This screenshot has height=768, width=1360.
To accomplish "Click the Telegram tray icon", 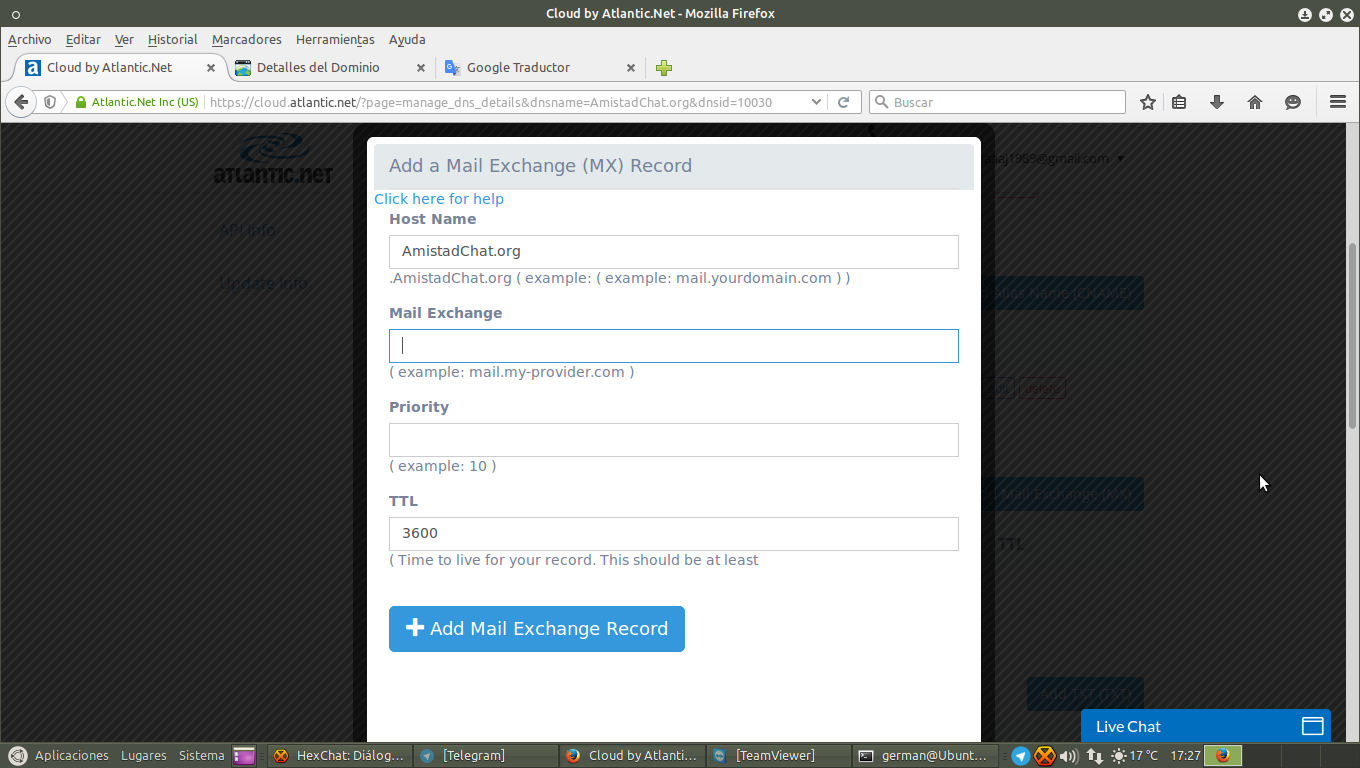I will [1020, 756].
